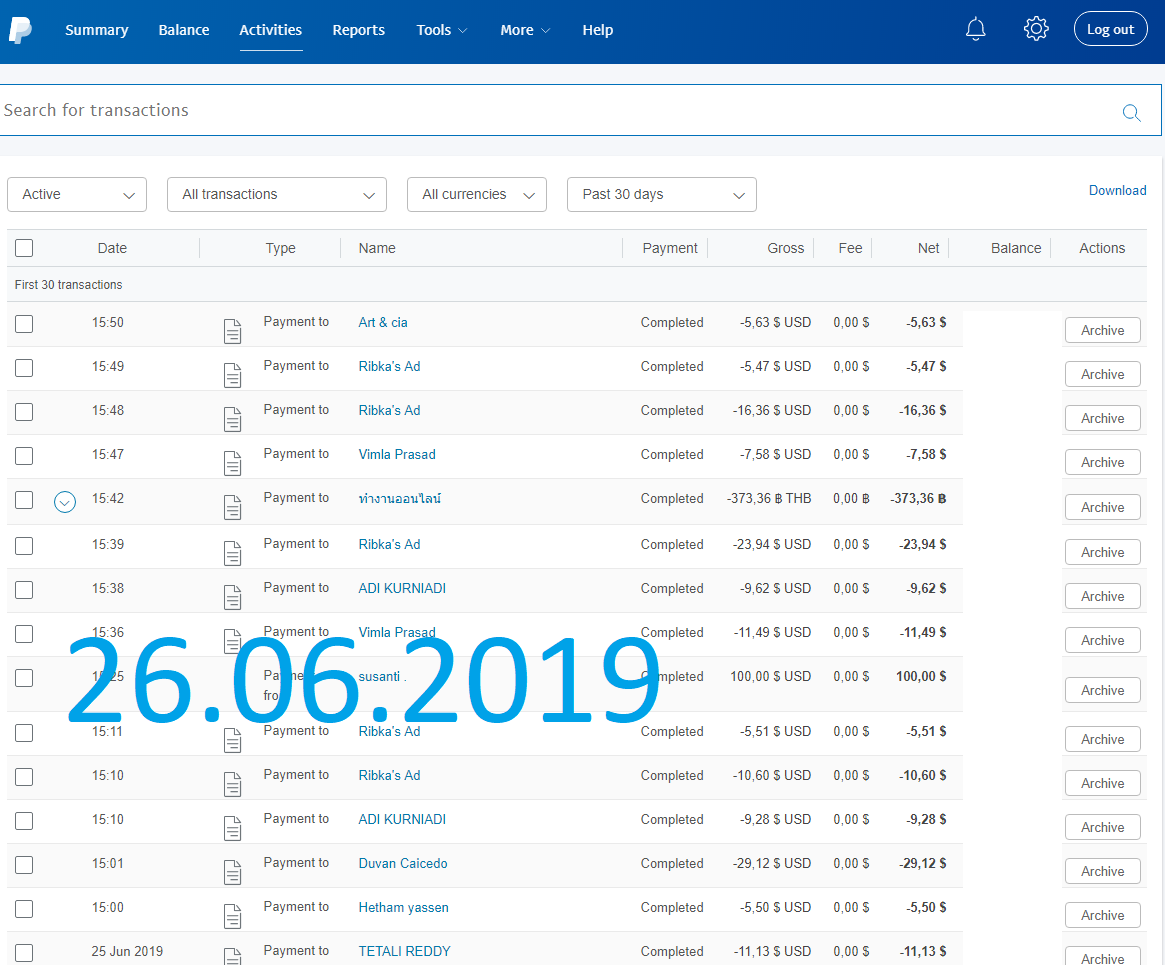Open the Reports tab

358,30
